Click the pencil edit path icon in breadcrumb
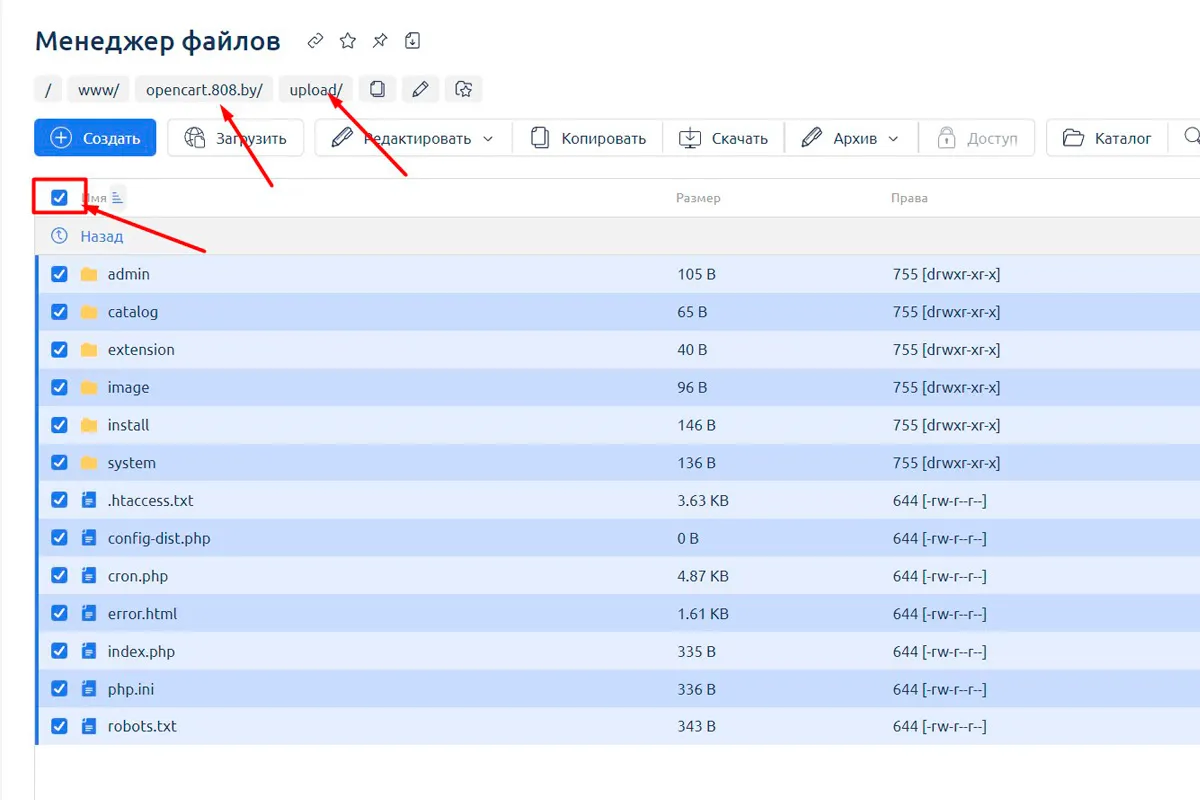Viewport: 1200px width, 800px height. click(x=420, y=89)
